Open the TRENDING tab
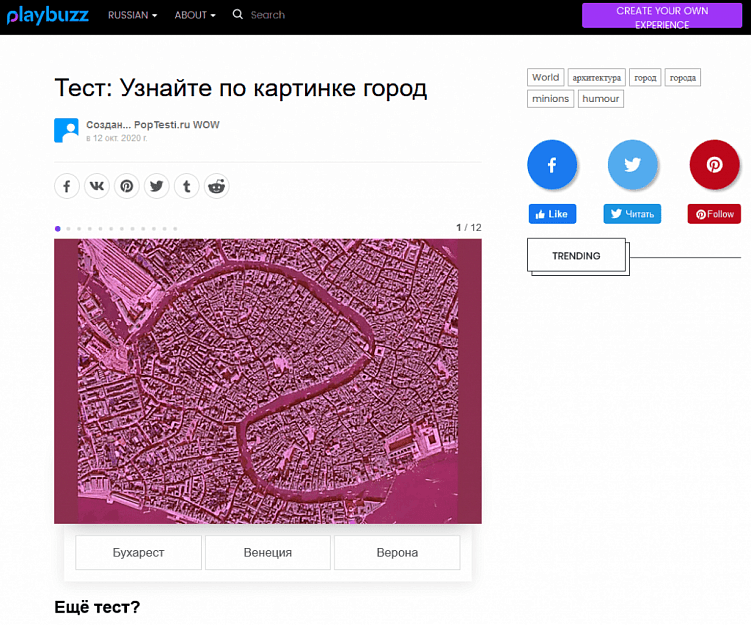Screen dimensions: 751x625 point(576,256)
